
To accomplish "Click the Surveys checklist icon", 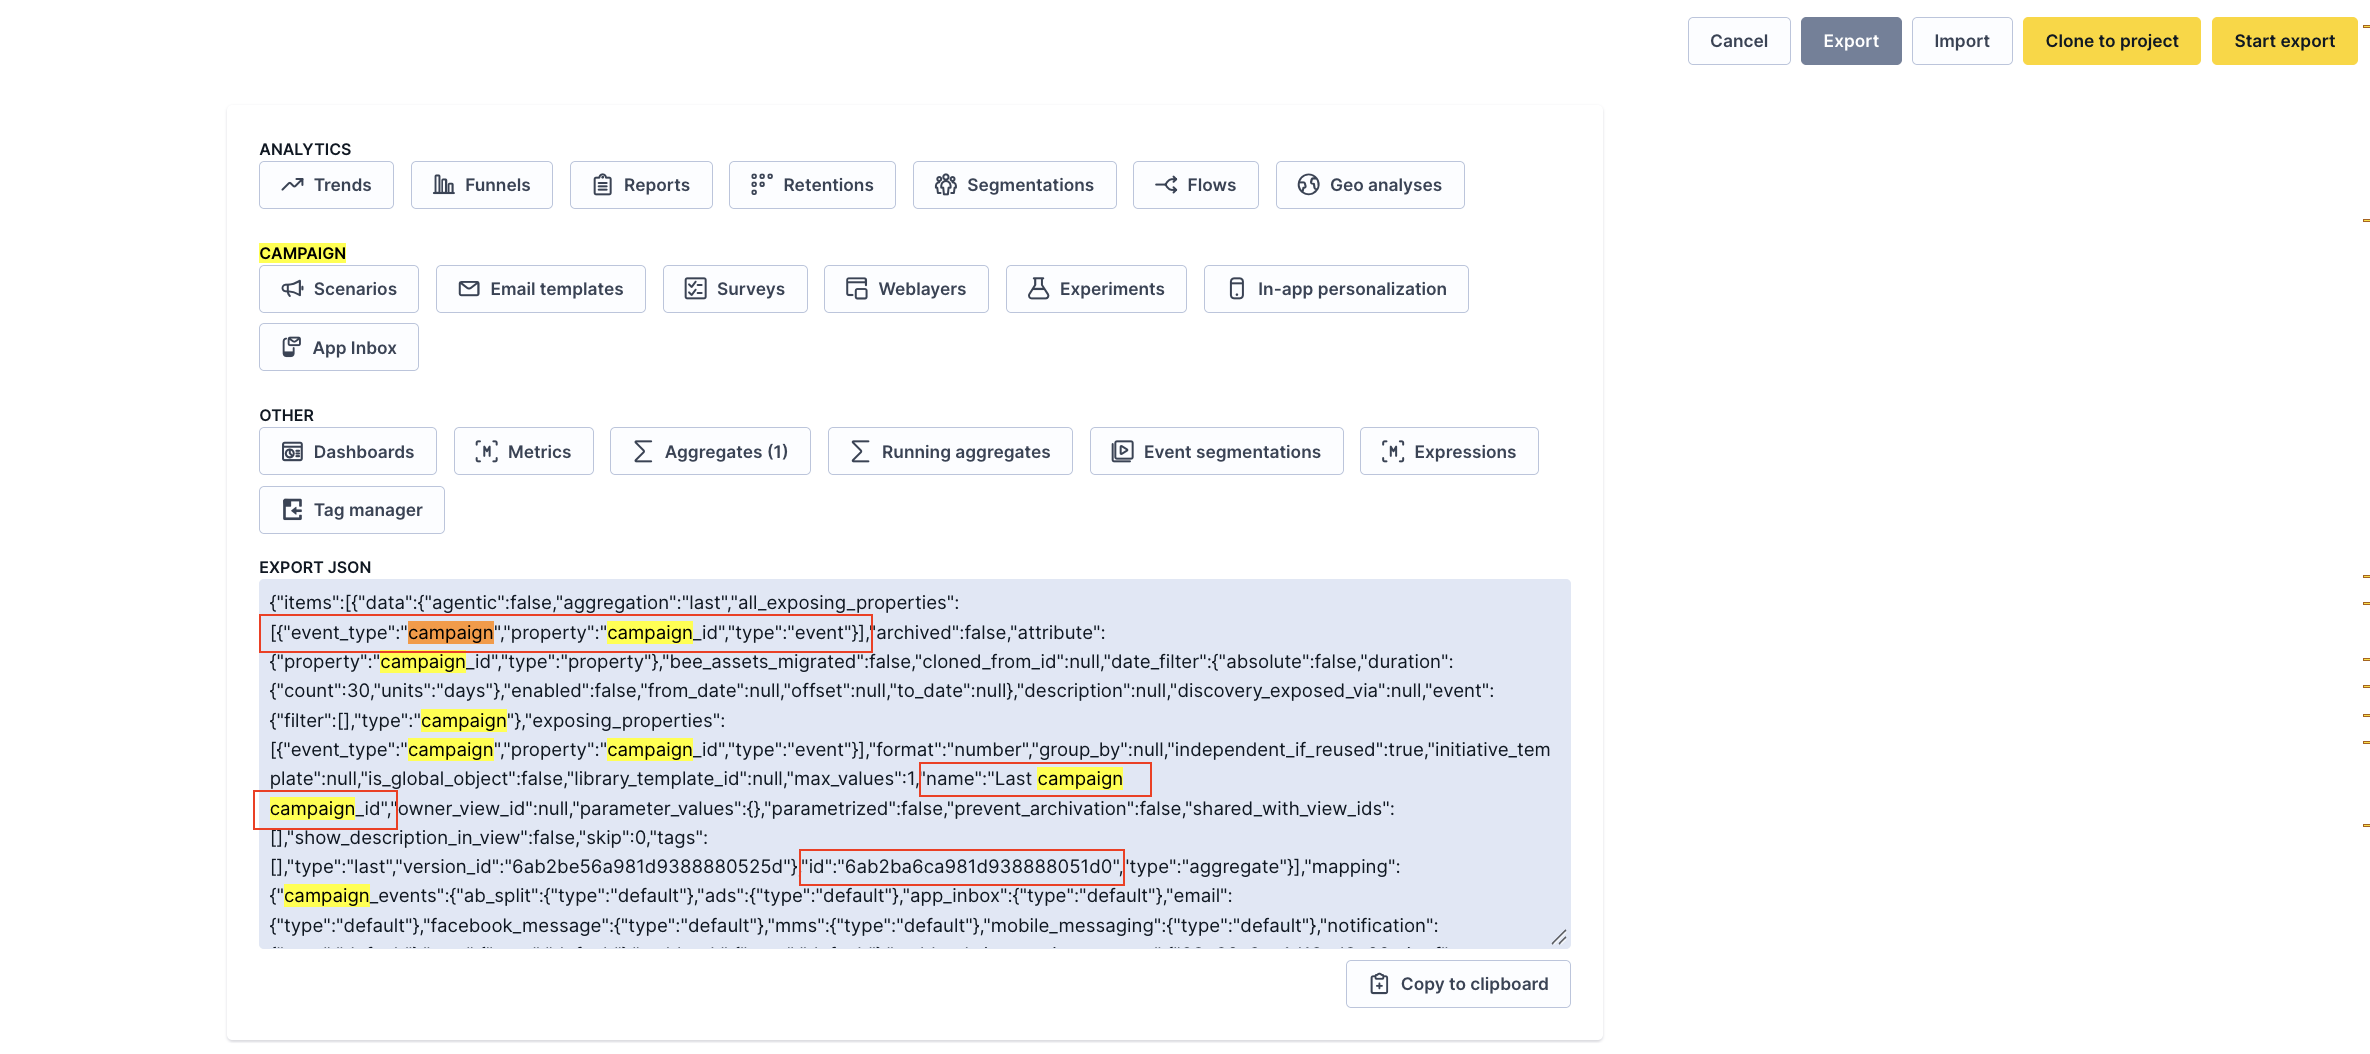I will [x=695, y=289].
